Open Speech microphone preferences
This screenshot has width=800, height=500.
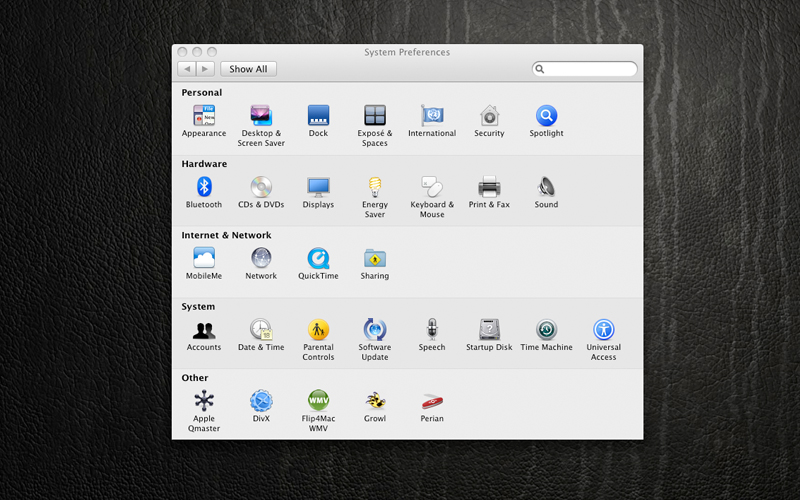pos(432,330)
